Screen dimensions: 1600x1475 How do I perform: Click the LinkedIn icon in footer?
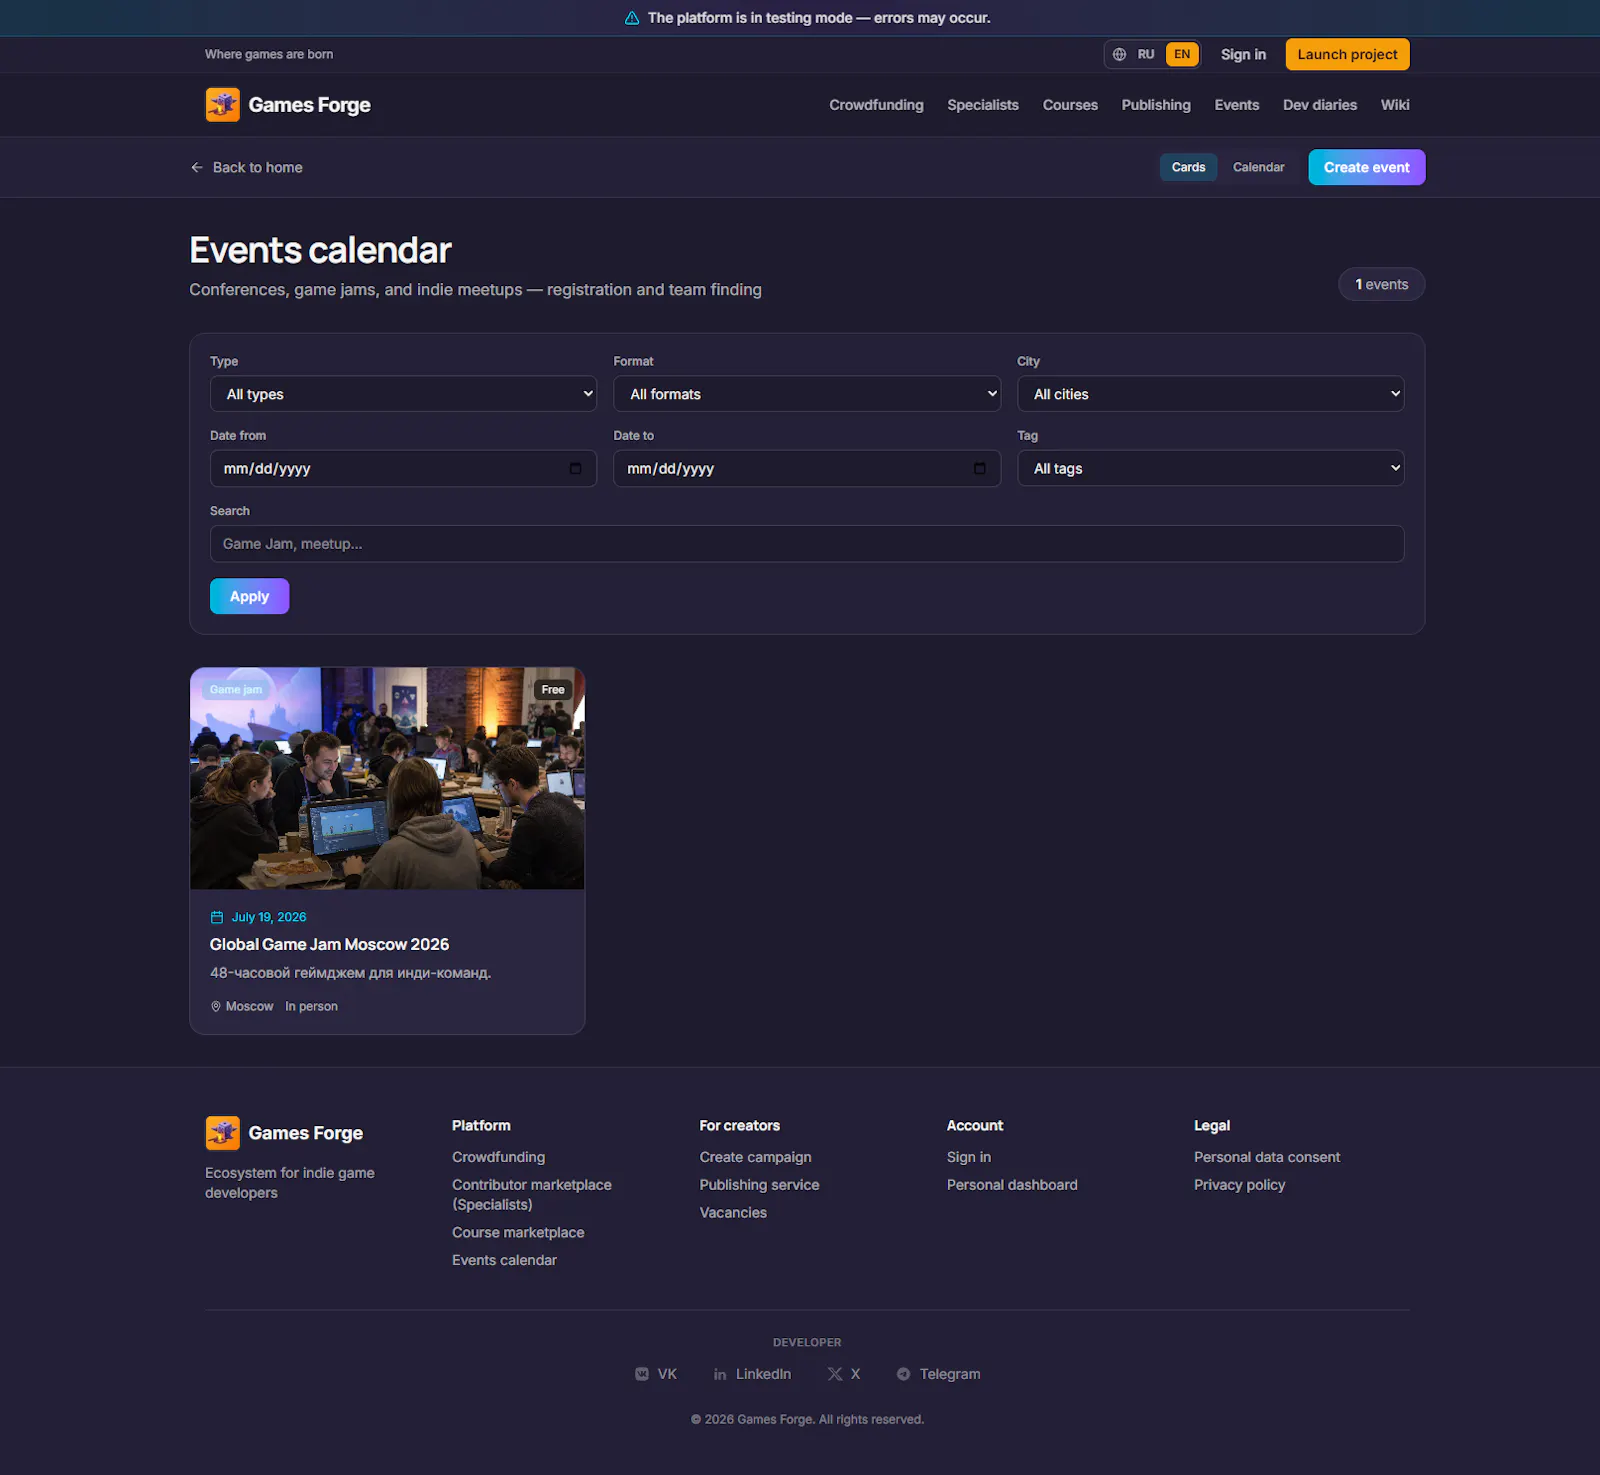(720, 1374)
